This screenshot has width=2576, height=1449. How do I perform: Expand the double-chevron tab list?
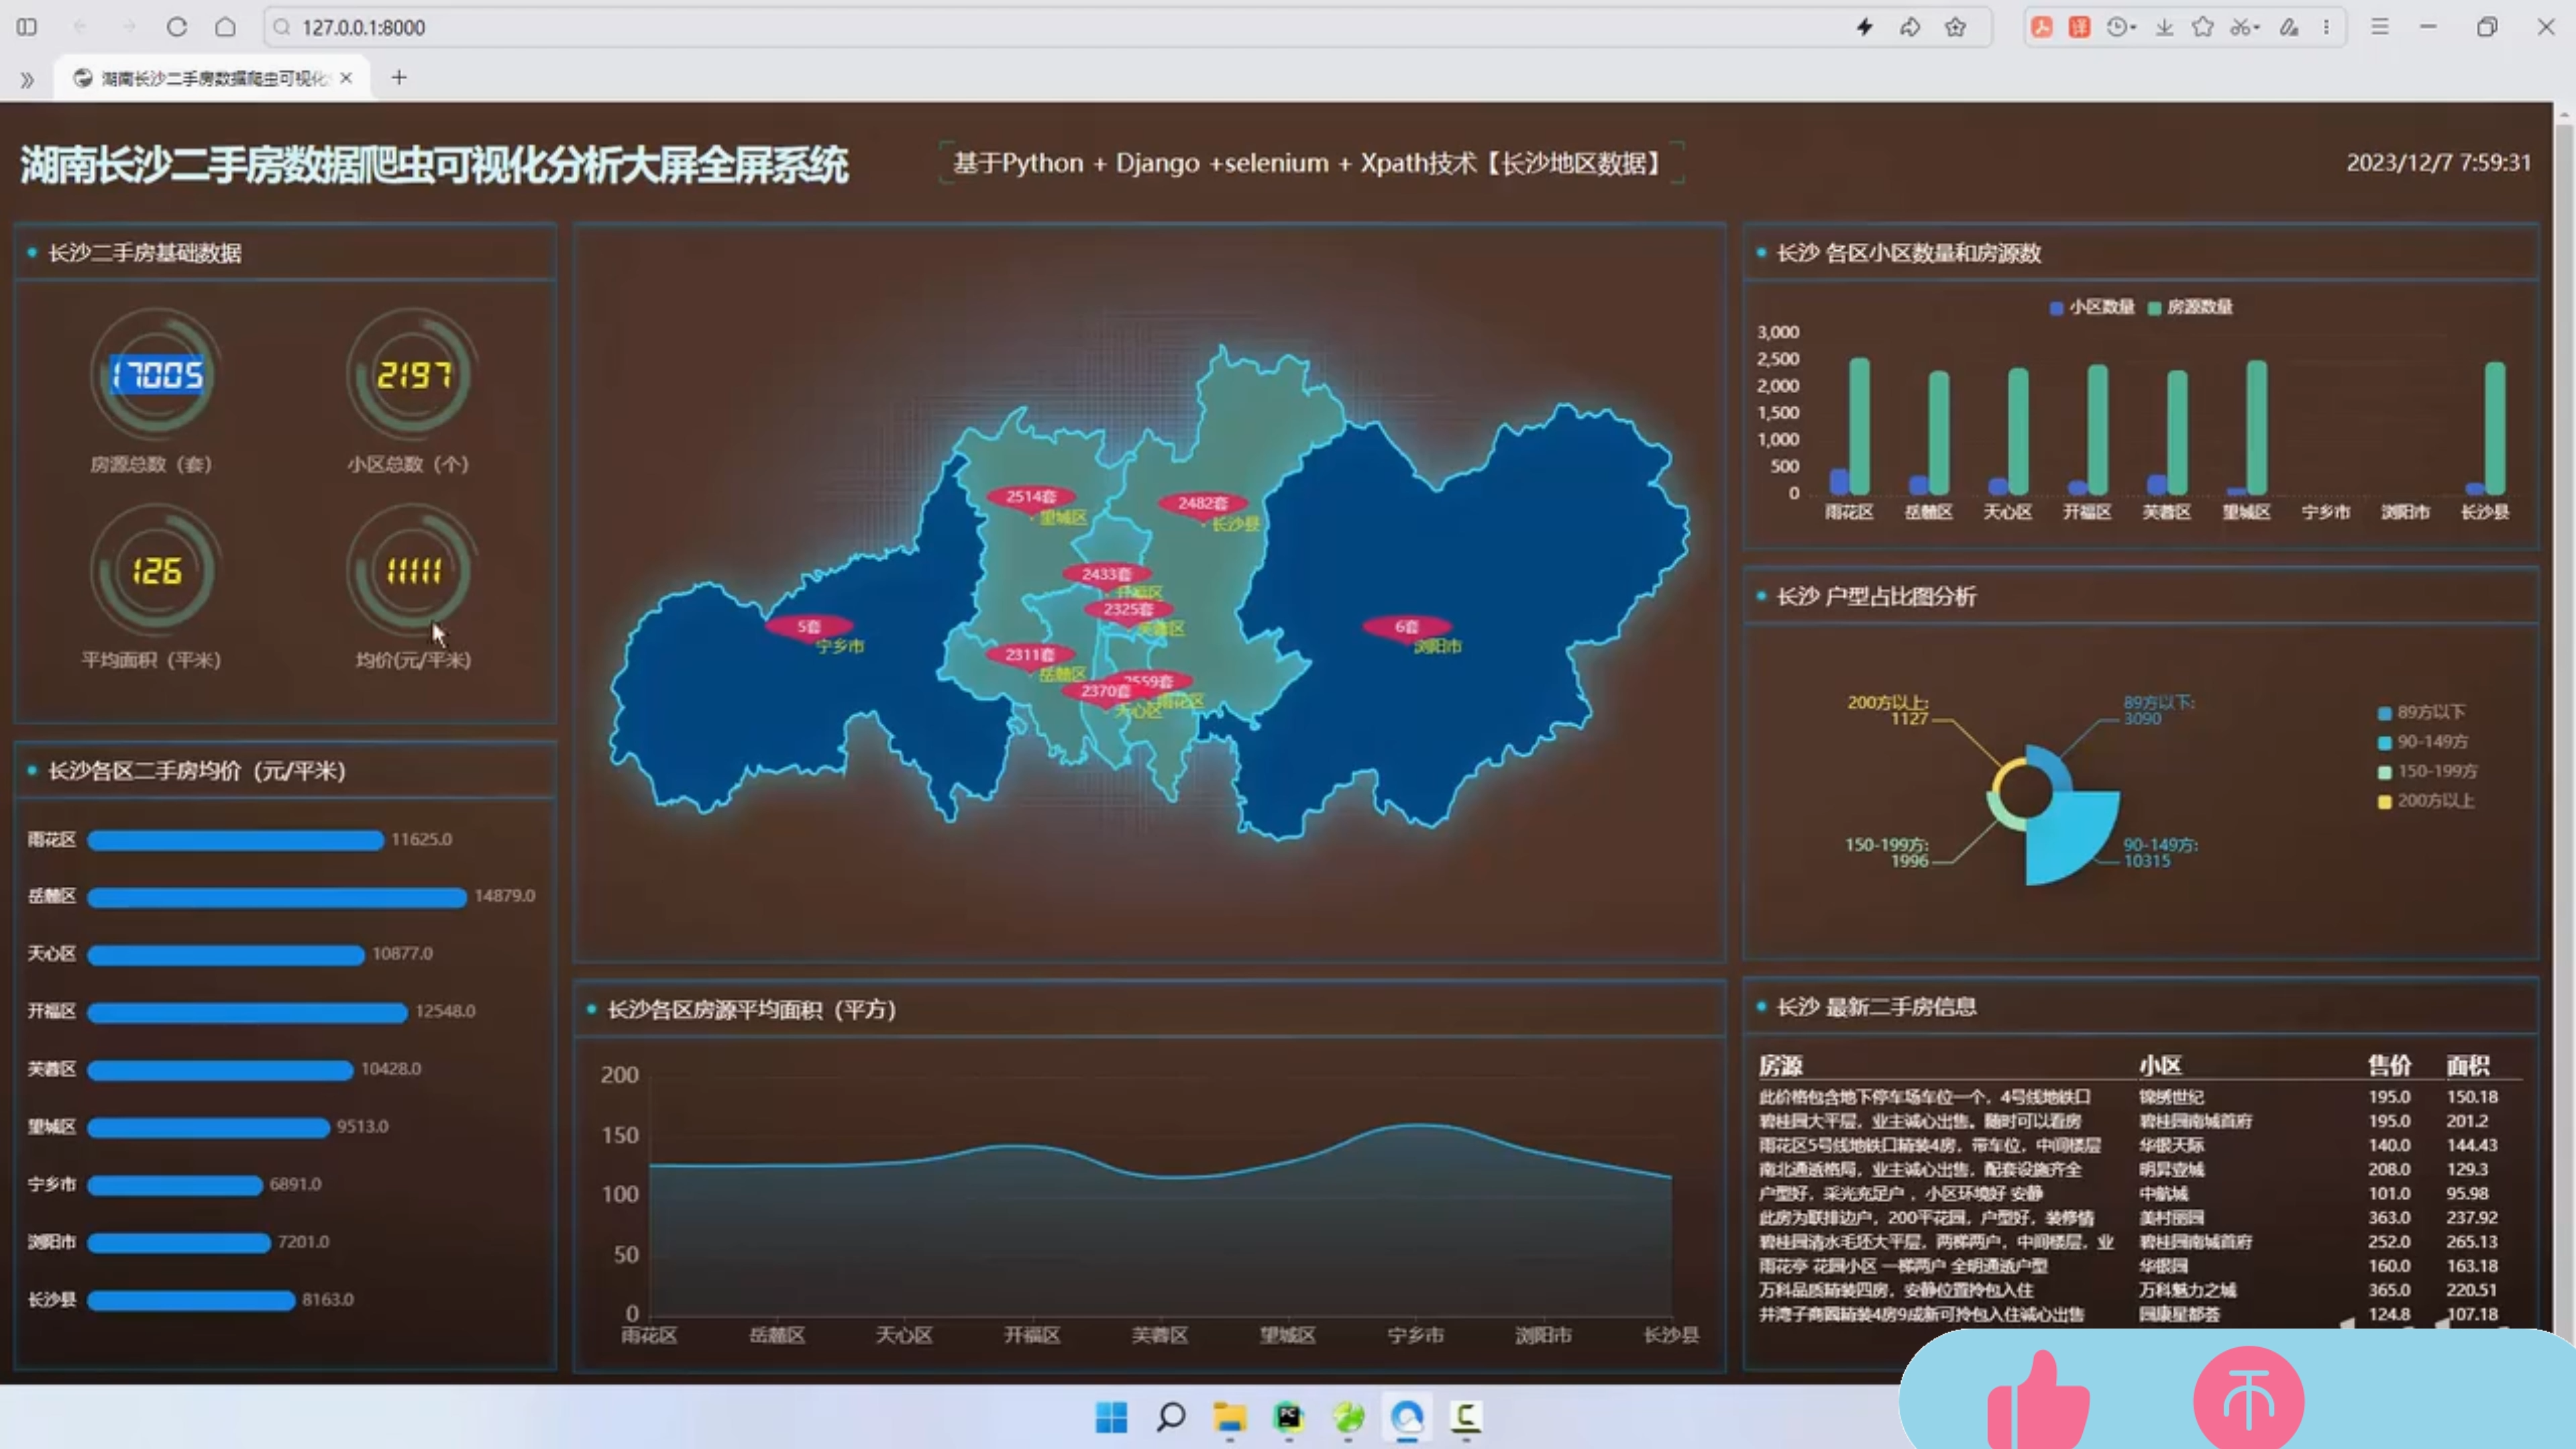(x=27, y=79)
